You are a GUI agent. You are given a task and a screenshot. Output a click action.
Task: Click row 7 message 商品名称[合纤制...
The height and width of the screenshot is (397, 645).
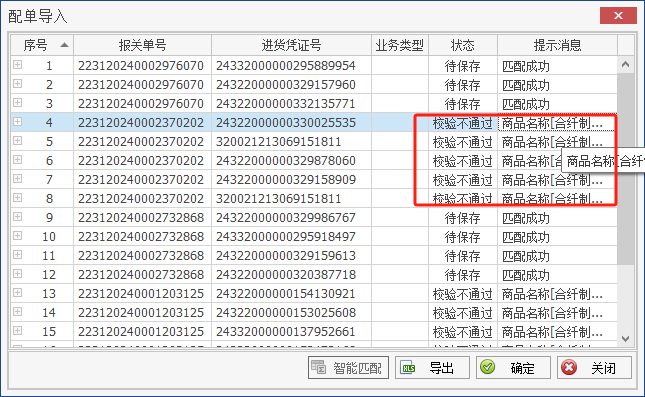[557, 180]
